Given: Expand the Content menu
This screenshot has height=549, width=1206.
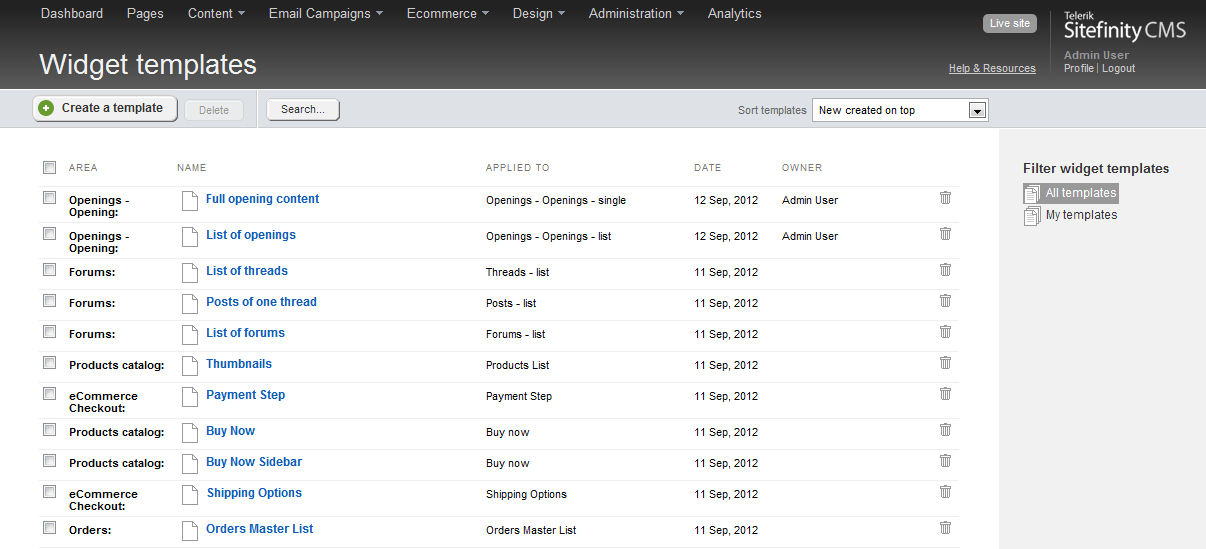Looking at the screenshot, I should click(216, 14).
